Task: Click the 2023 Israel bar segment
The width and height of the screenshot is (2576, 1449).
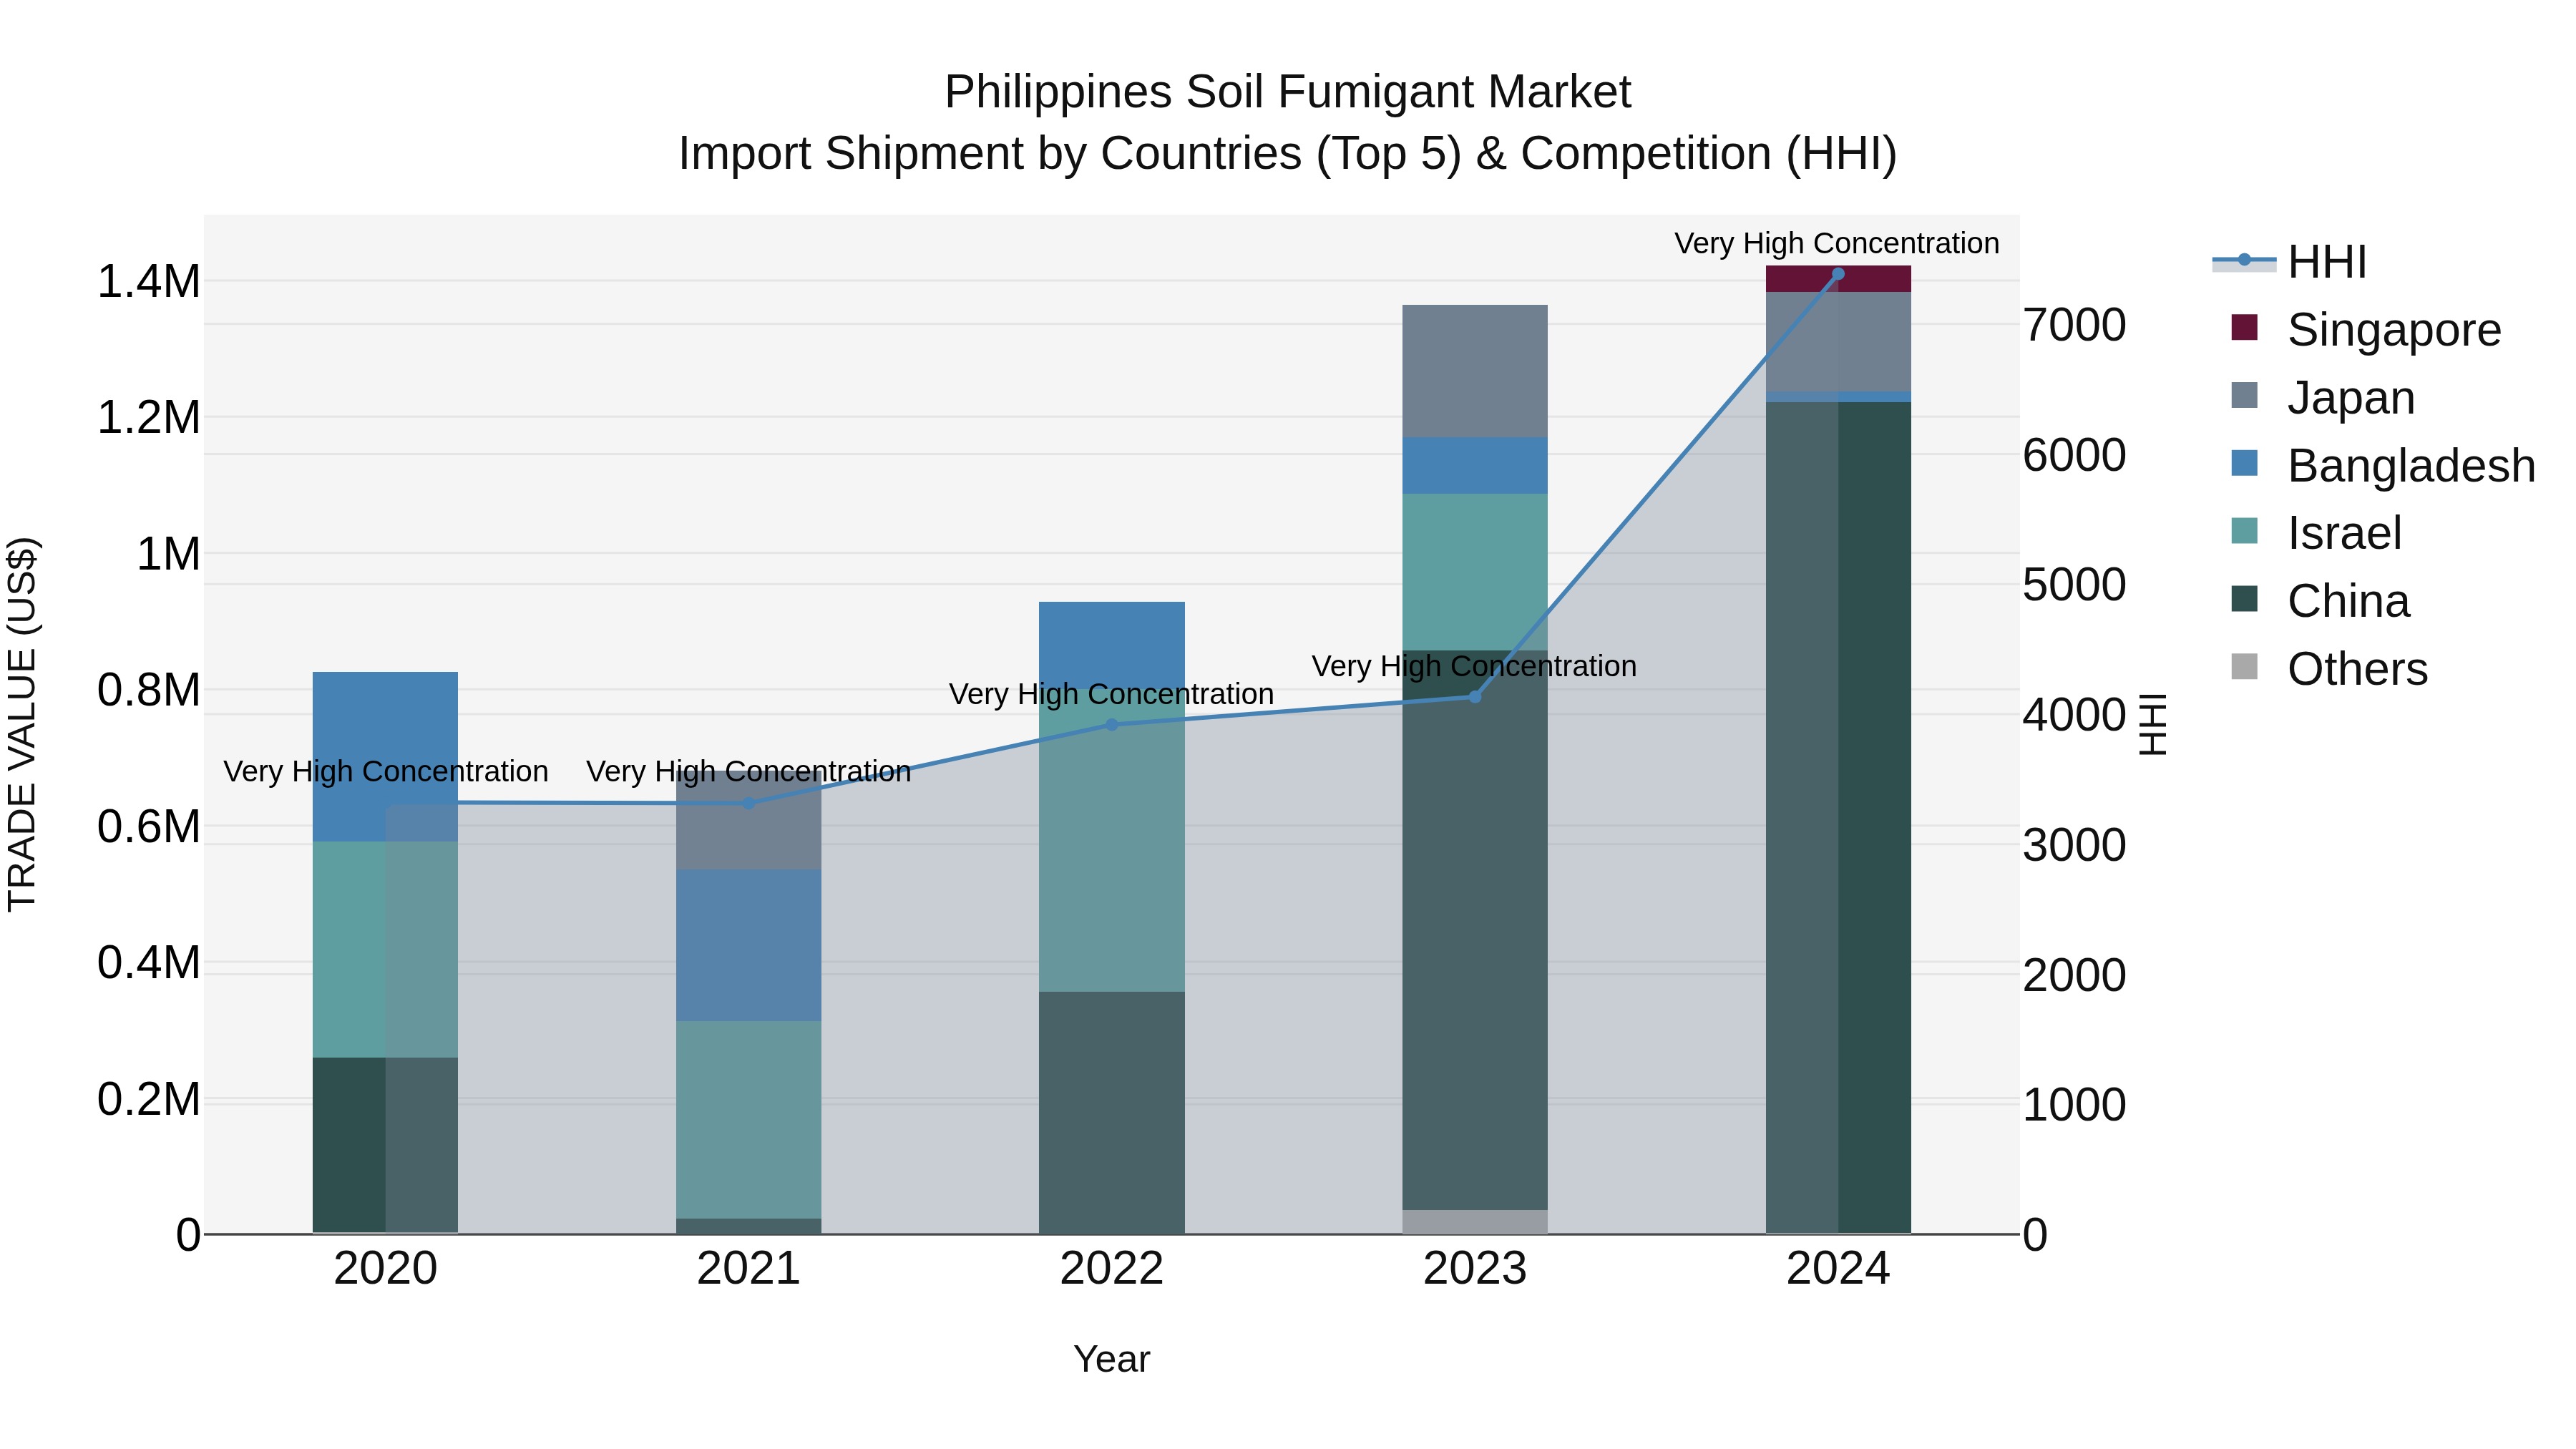Action: [1475, 572]
